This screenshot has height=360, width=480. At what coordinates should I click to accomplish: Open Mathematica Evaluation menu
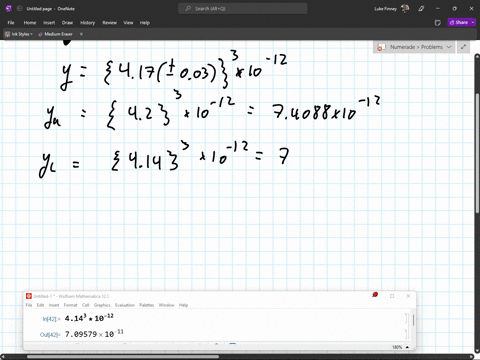click(125, 305)
